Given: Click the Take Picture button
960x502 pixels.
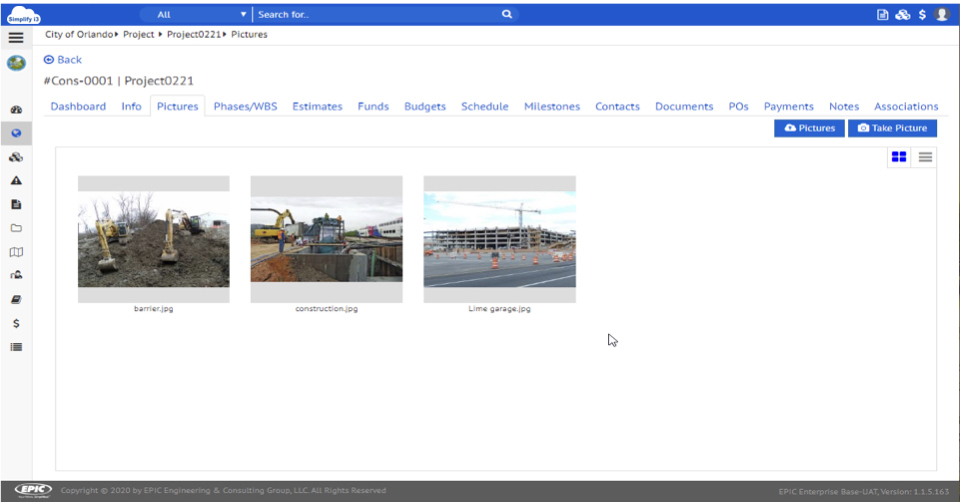Looking at the screenshot, I should click(x=892, y=128).
